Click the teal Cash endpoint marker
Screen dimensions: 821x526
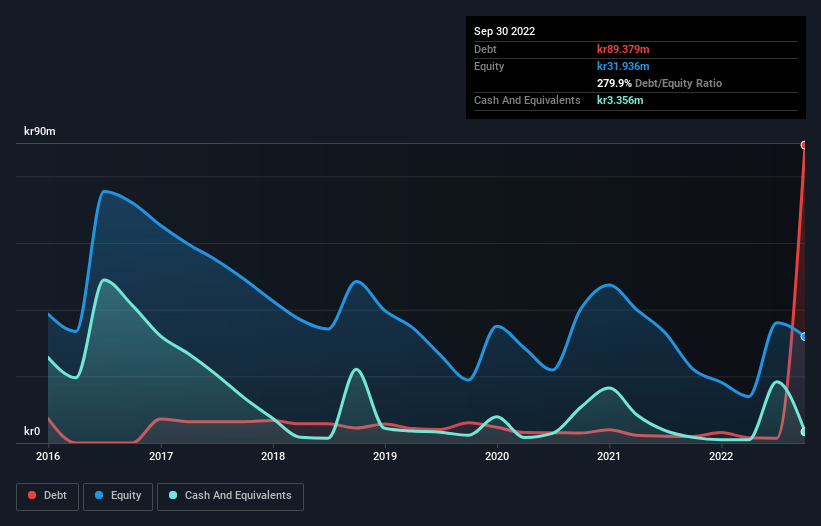tap(804, 432)
